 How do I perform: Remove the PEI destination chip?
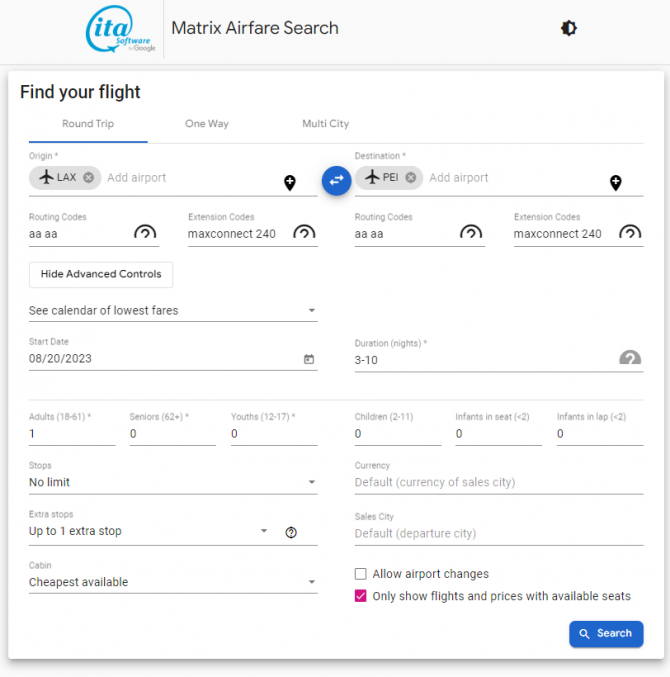pos(411,177)
